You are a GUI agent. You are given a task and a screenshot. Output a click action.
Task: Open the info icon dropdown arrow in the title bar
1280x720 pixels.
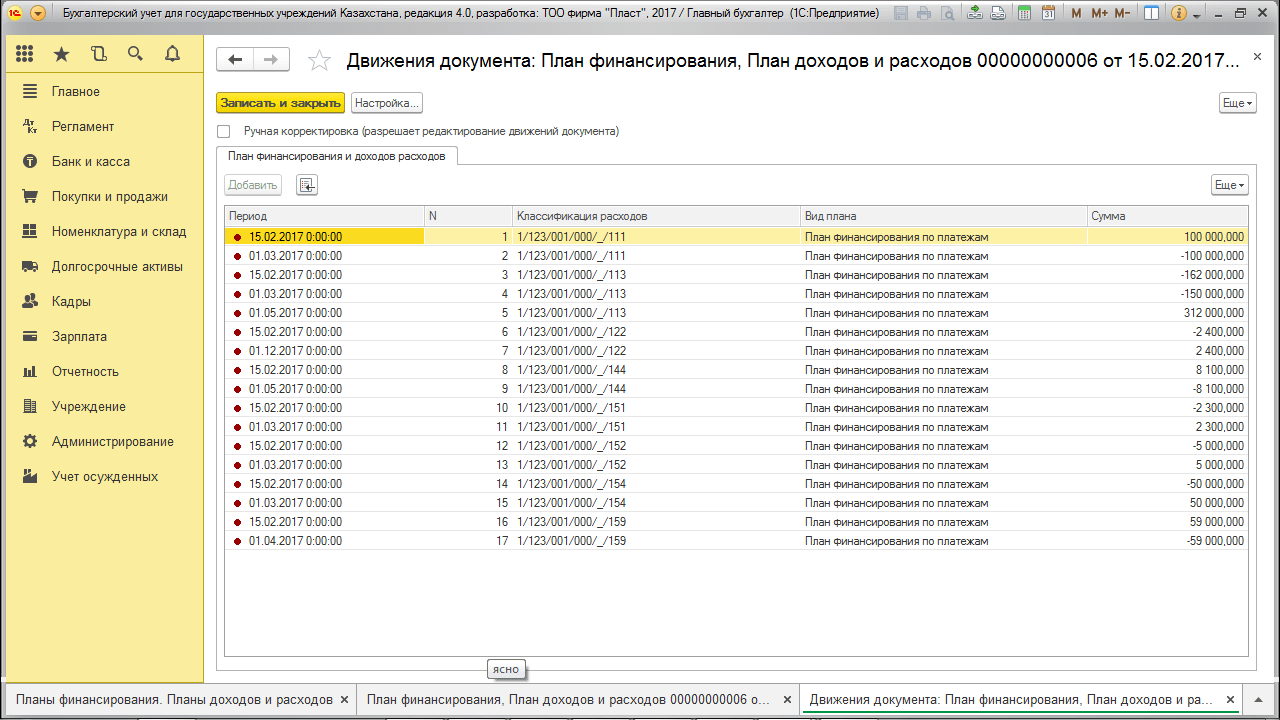[x=1198, y=14]
